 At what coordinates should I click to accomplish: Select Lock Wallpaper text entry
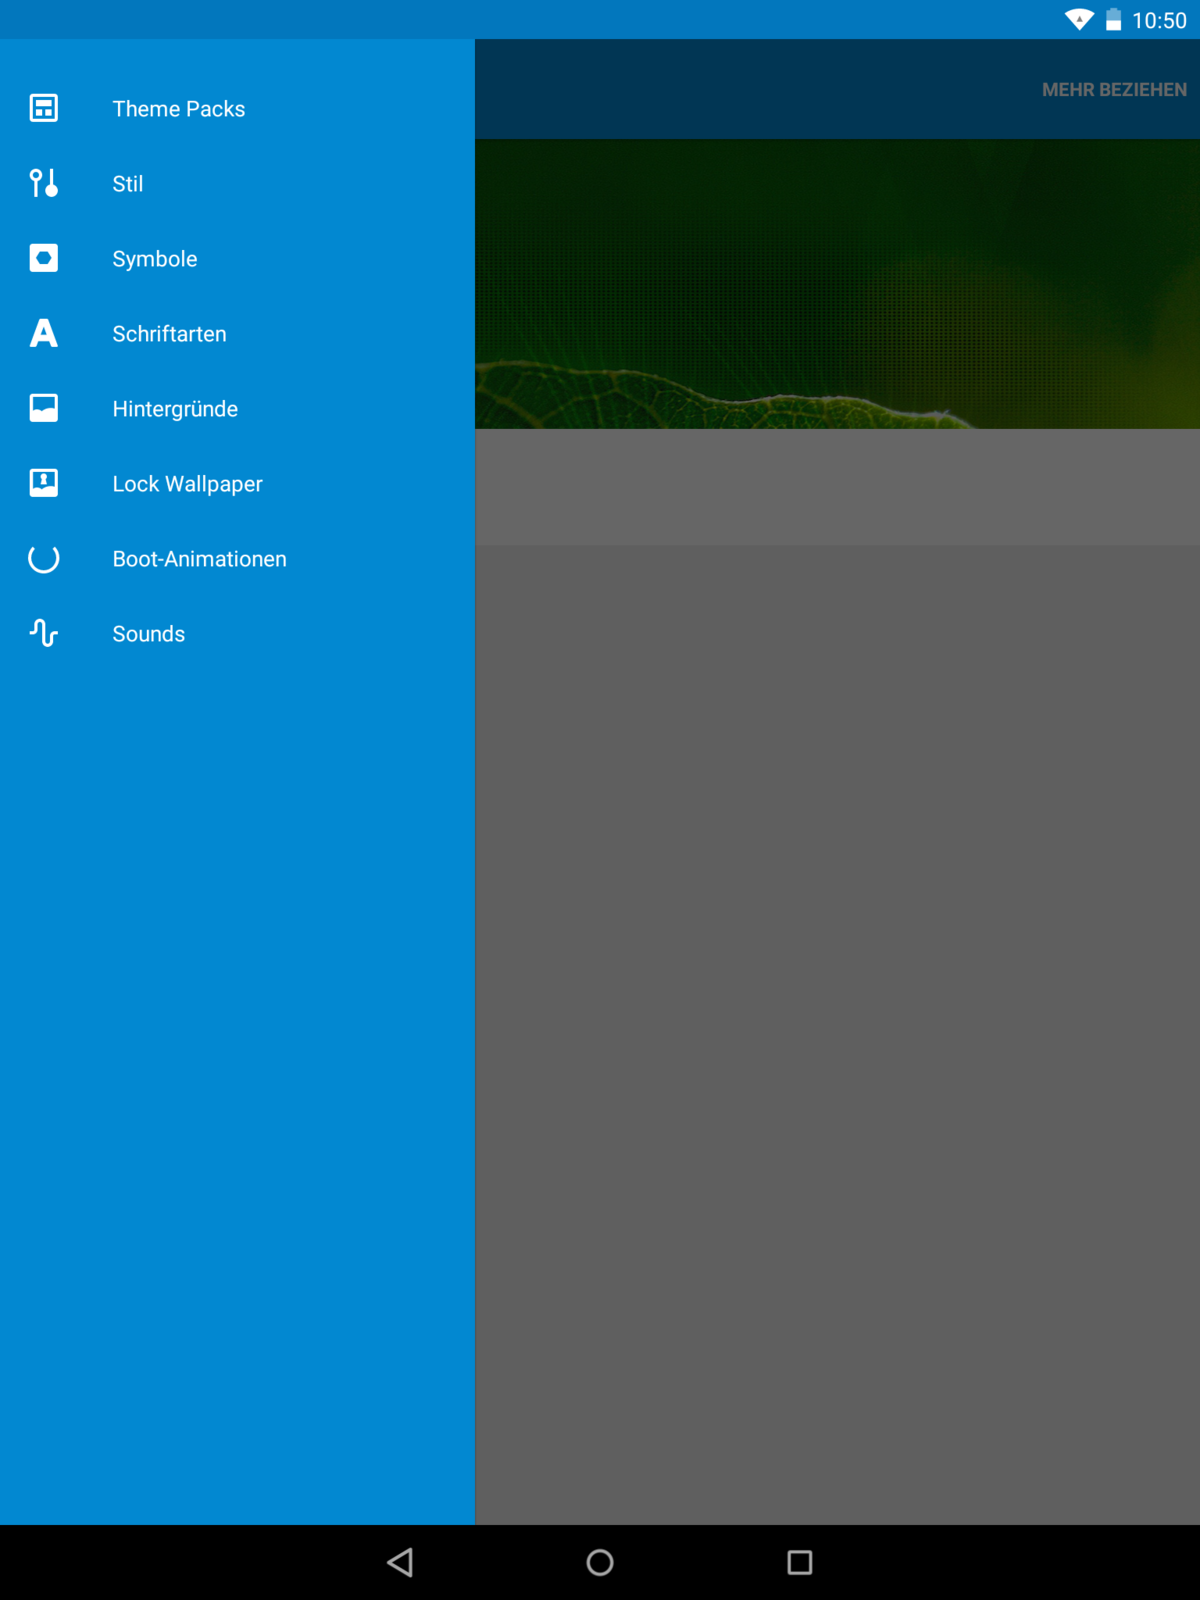pyautogui.click(x=187, y=484)
